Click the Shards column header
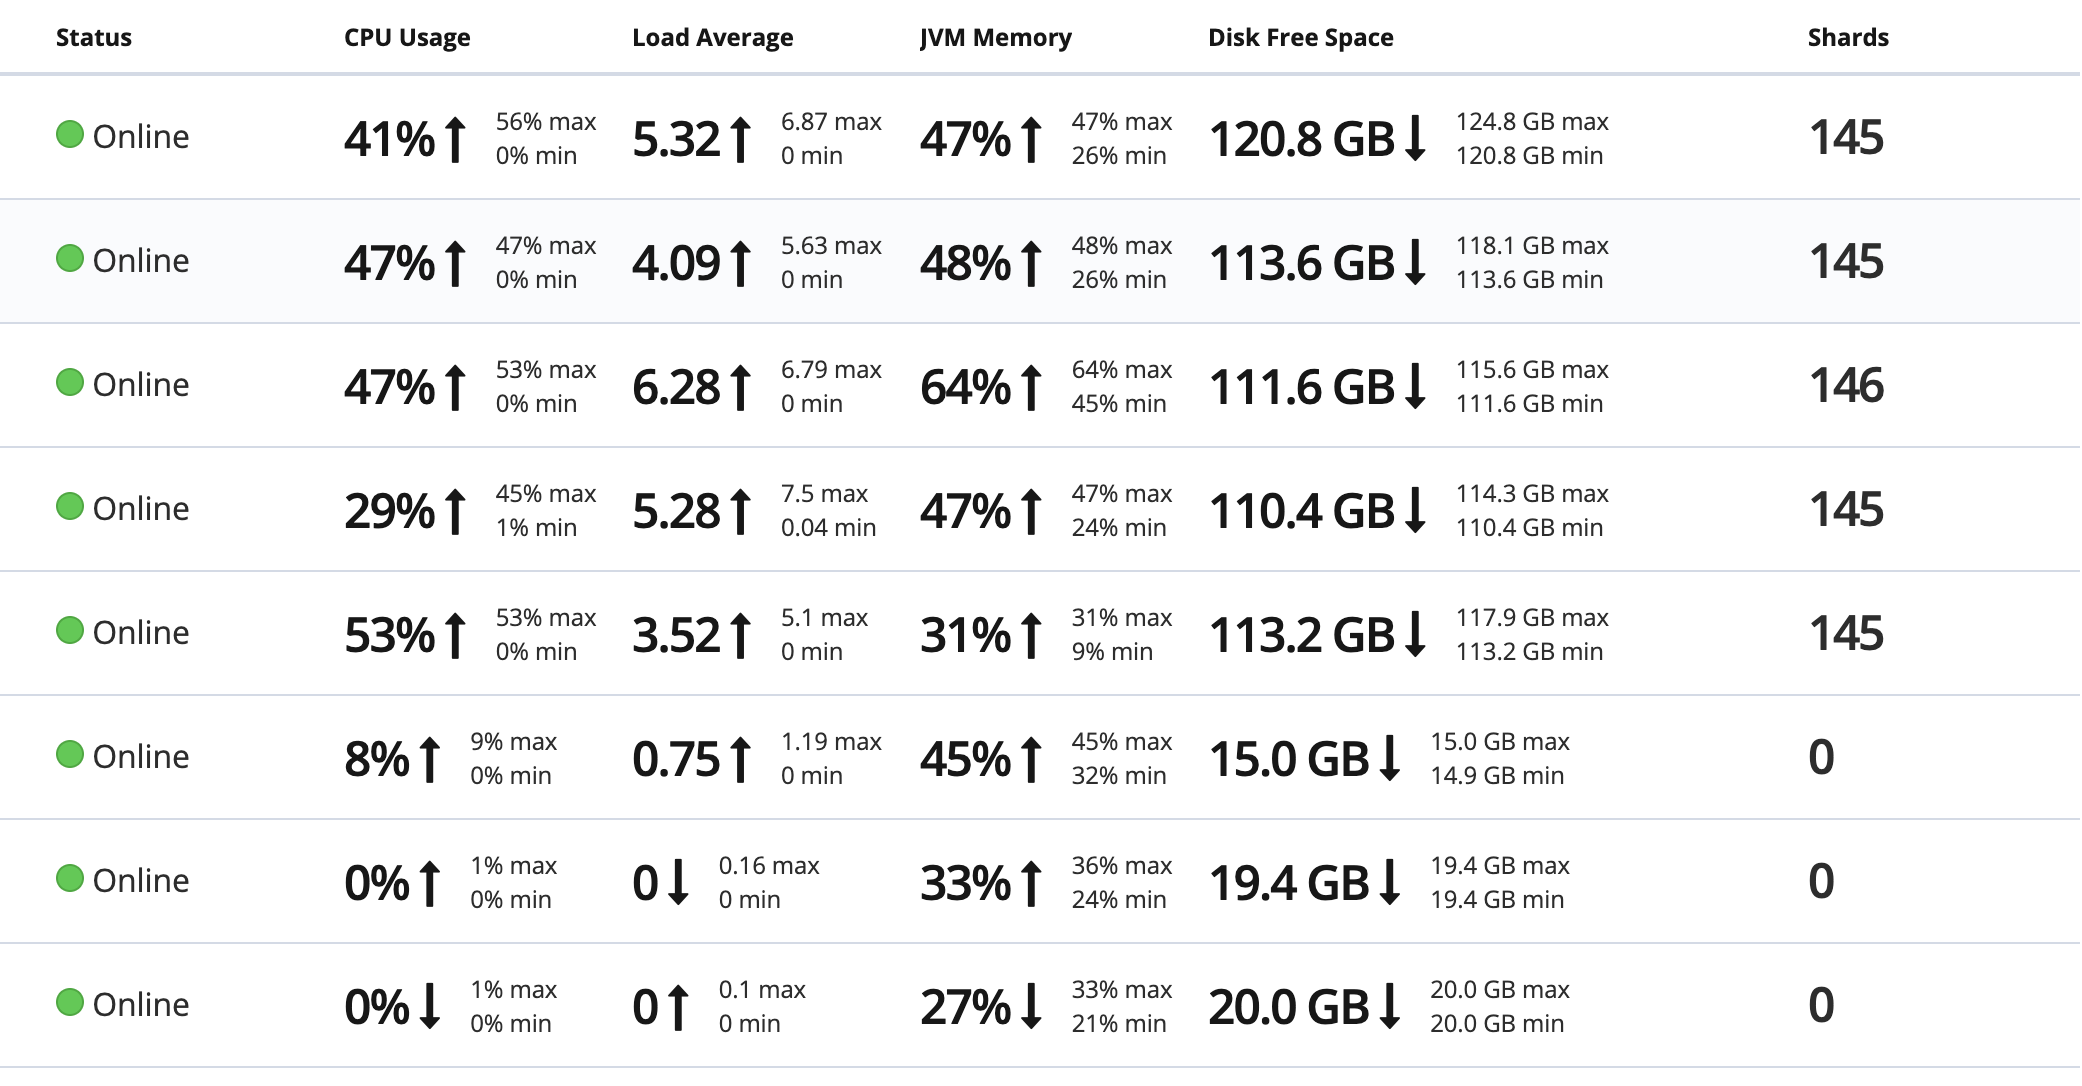 [x=1848, y=38]
